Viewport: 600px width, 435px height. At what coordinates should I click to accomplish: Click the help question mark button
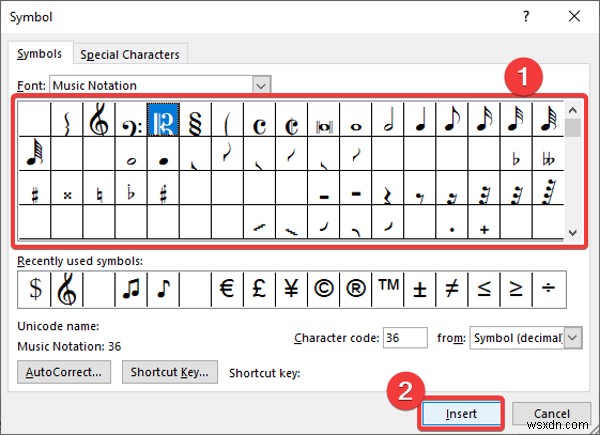pos(526,16)
